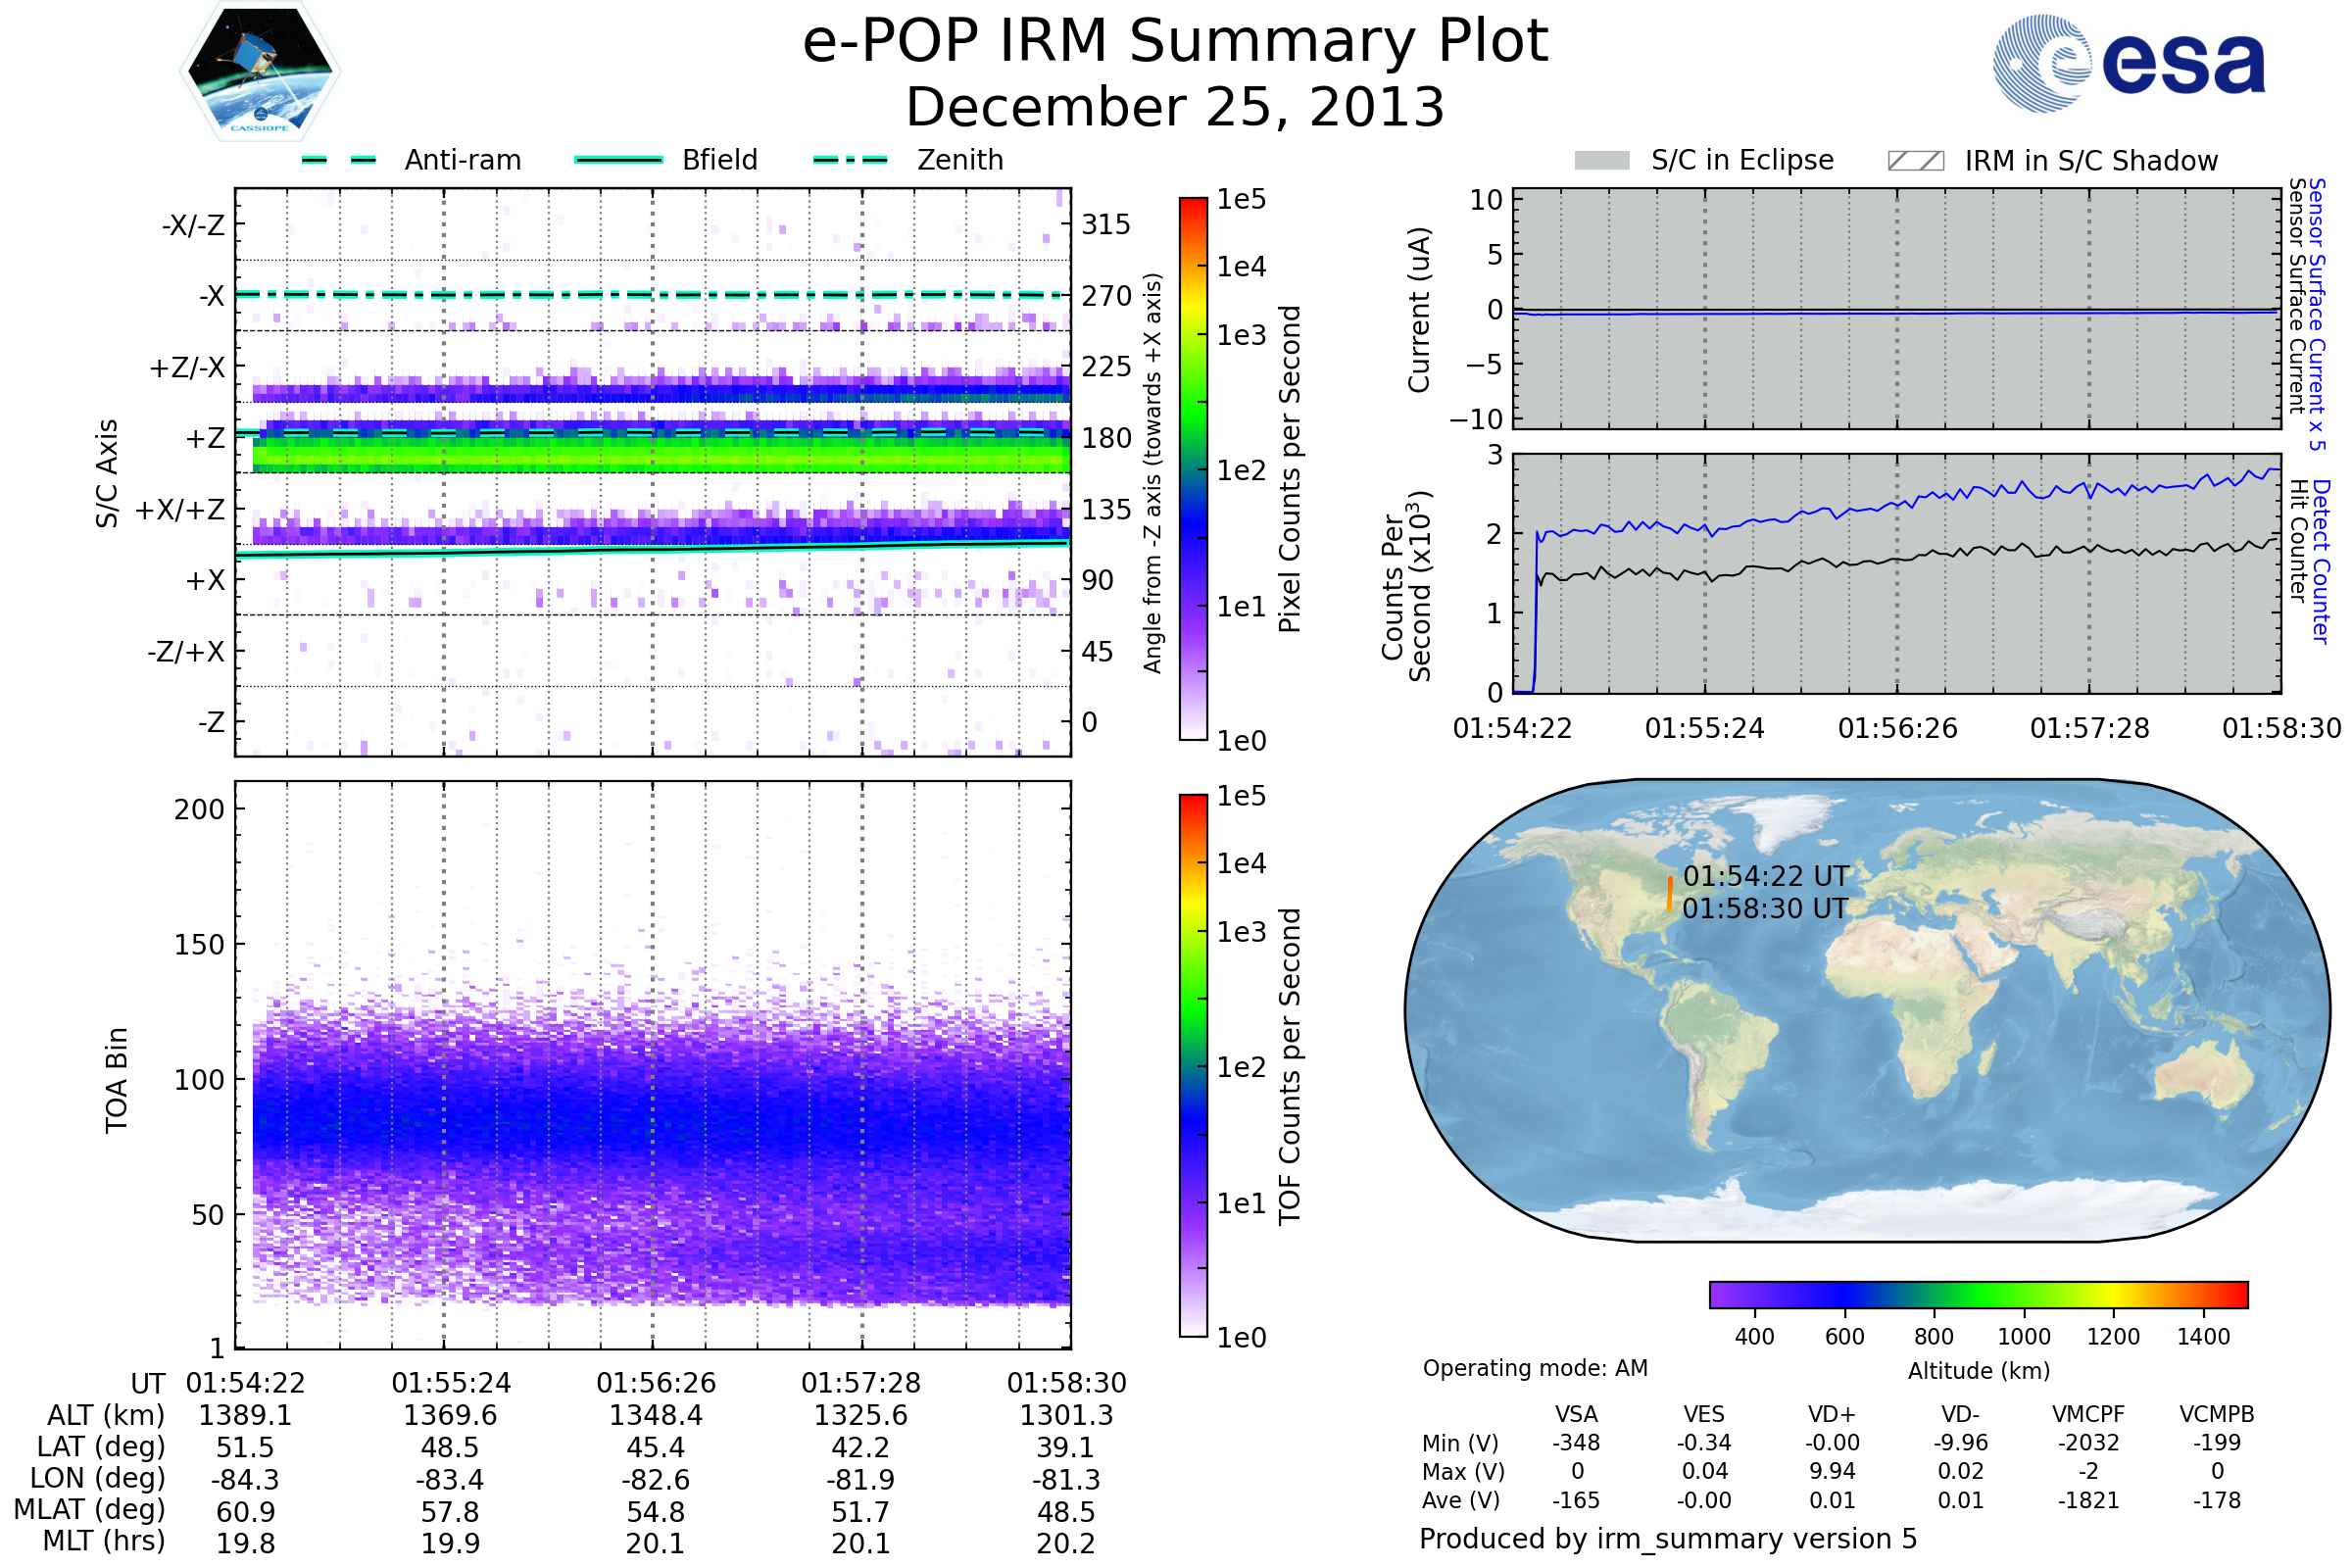Click the CASSIOPE mission hexagon logo
The image size is (2352, 1568).
260,72
